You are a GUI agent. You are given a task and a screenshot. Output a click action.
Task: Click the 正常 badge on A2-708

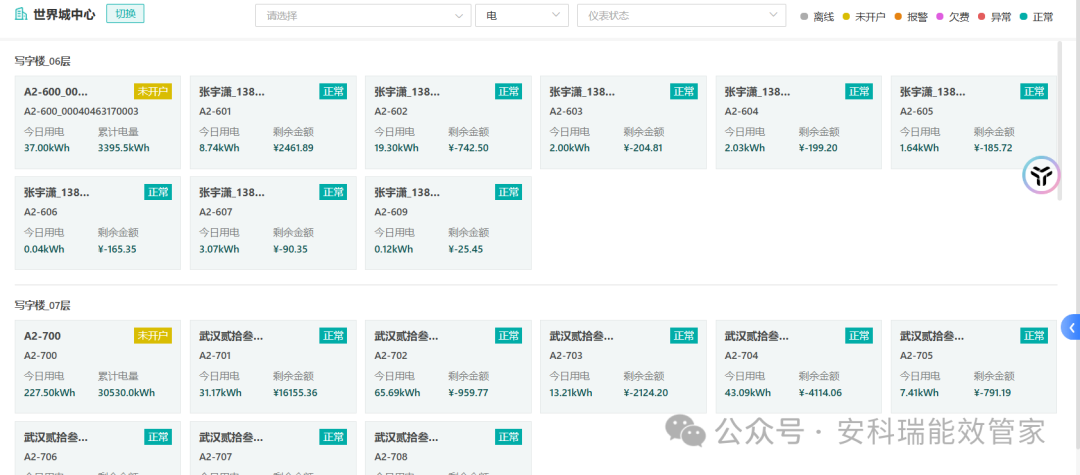(x=508, y=436)
